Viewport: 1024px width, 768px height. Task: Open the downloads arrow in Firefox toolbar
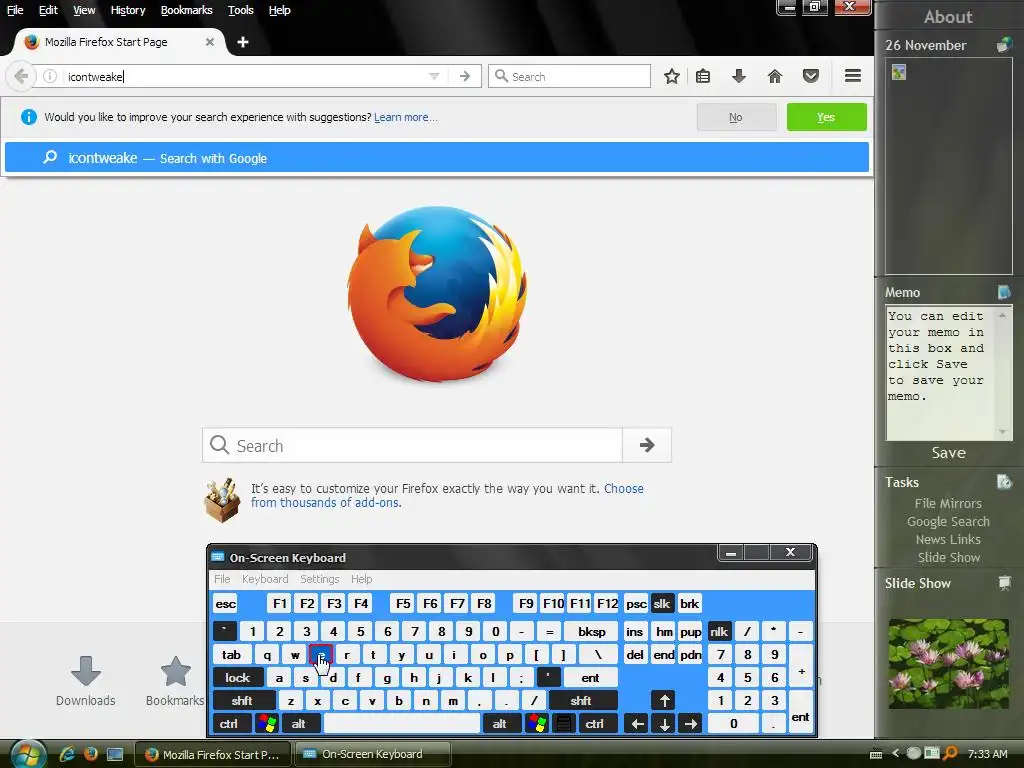(x=739, y=76)
